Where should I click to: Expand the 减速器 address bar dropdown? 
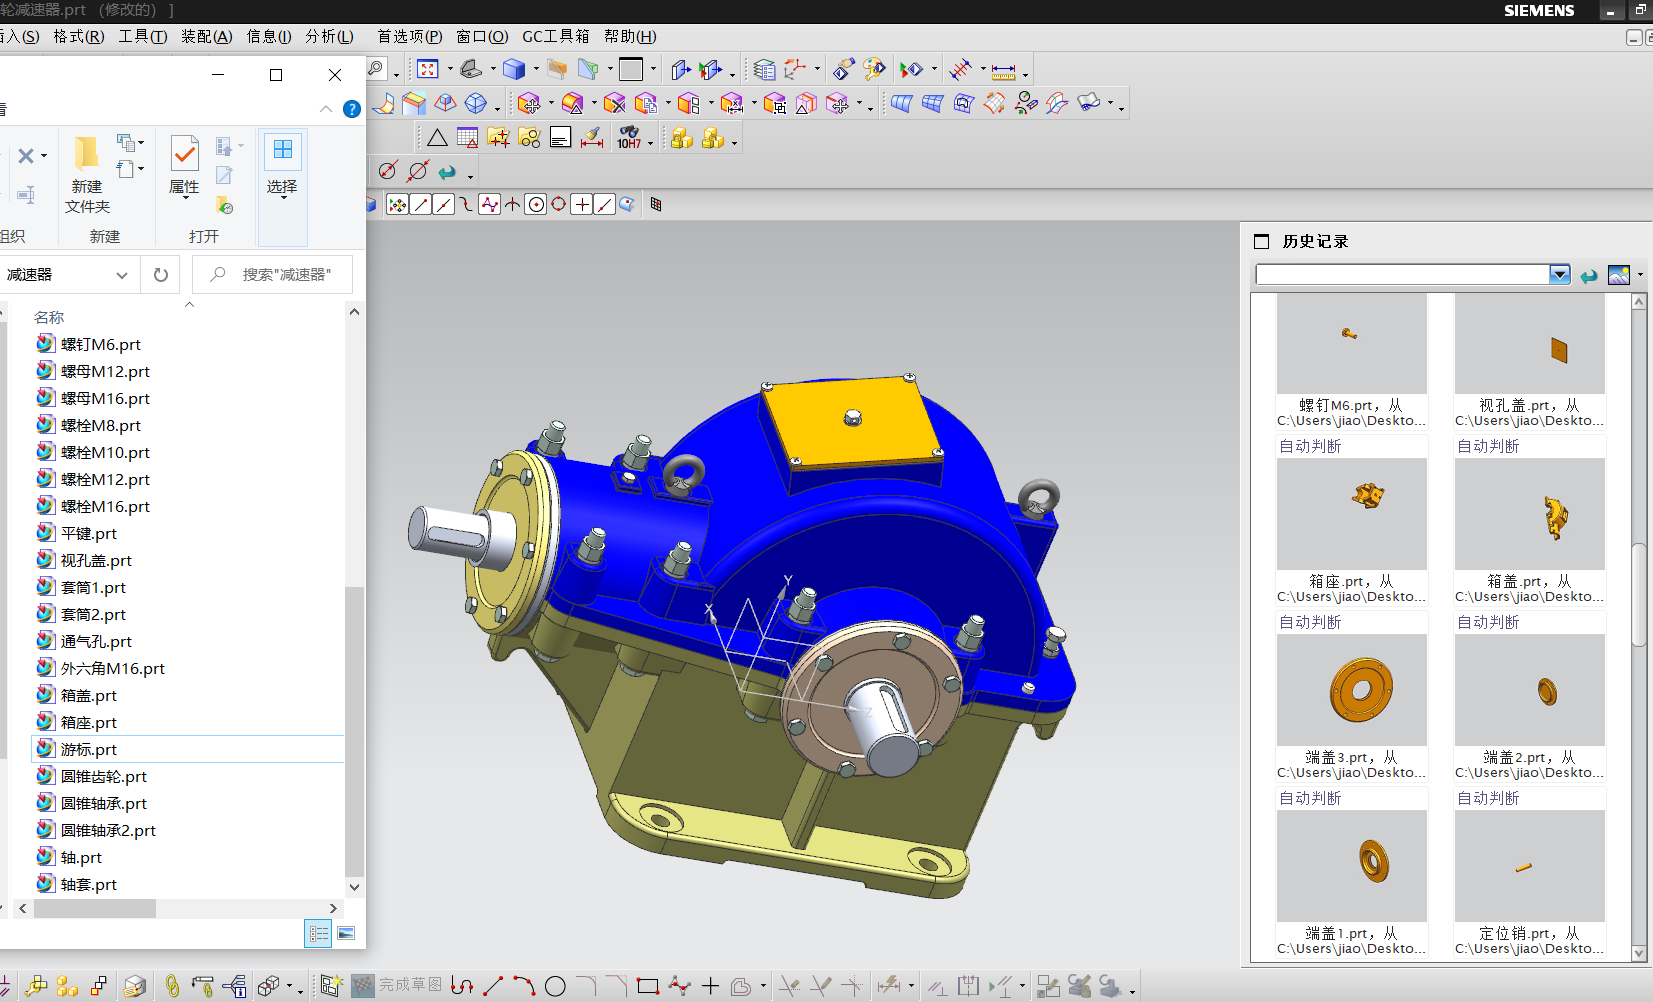click(122, 275)
